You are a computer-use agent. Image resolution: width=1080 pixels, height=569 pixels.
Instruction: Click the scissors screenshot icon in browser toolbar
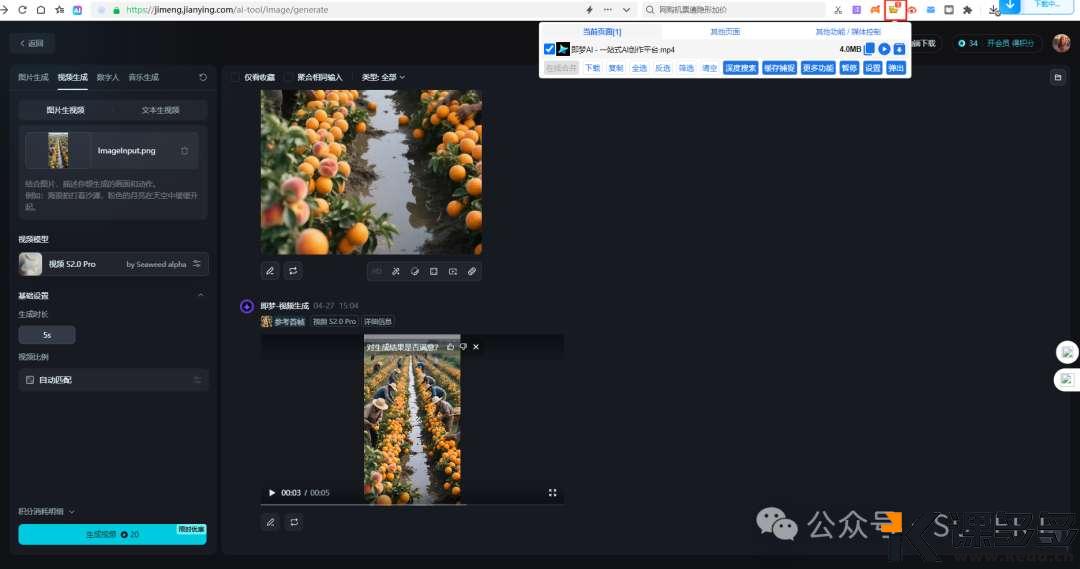[x=838, y=10]
